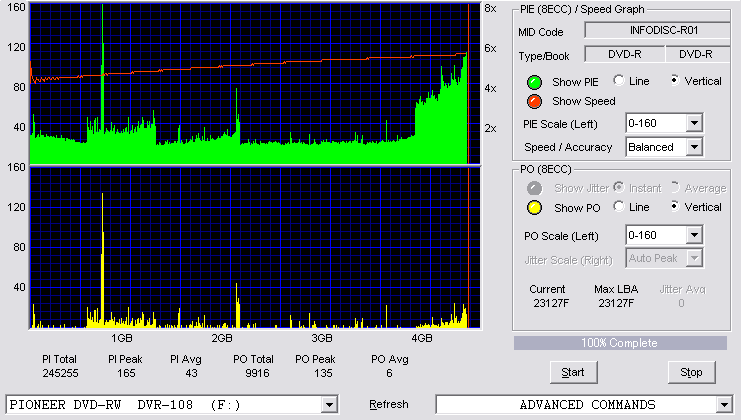Click the 2GB axis label

[x=221, y=338]
